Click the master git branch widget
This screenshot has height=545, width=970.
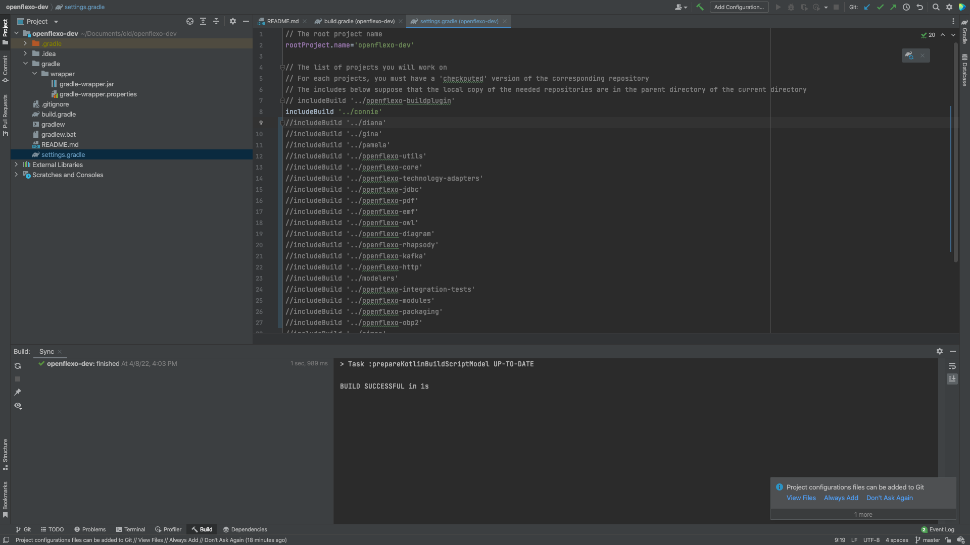[927, 540]
